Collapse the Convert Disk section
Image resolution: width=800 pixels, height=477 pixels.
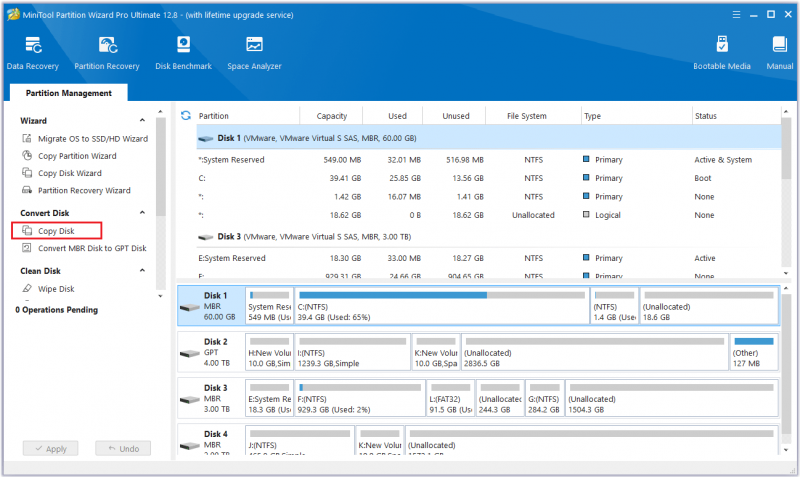[x=142, y=213]
